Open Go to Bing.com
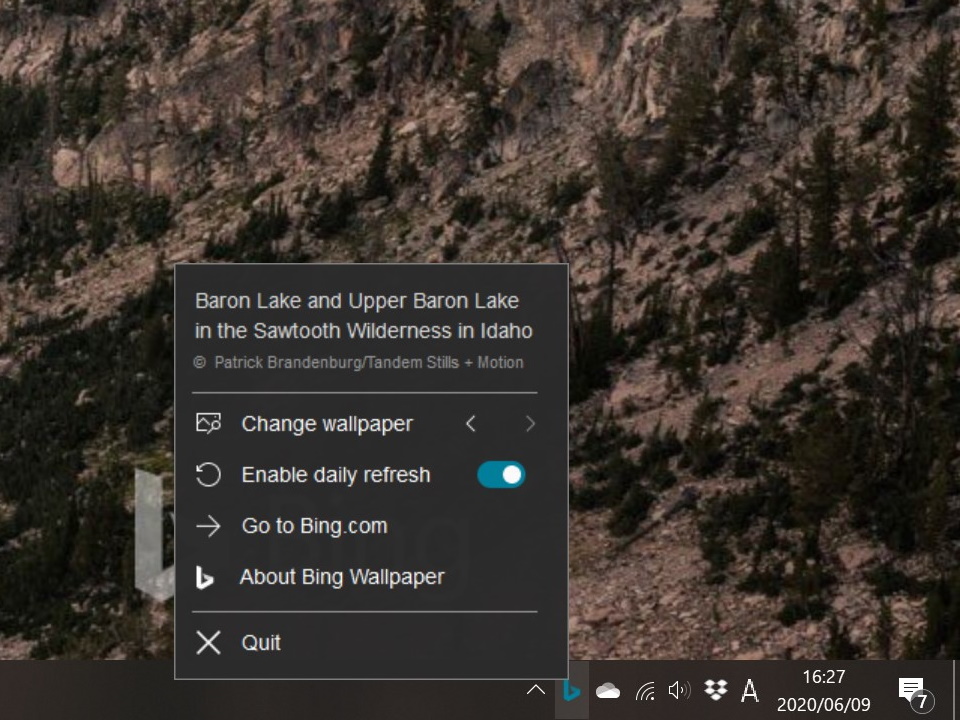Image resolution: width=960 pixels, height=720 pixels. pyautogui.click(x=313, y=525)
